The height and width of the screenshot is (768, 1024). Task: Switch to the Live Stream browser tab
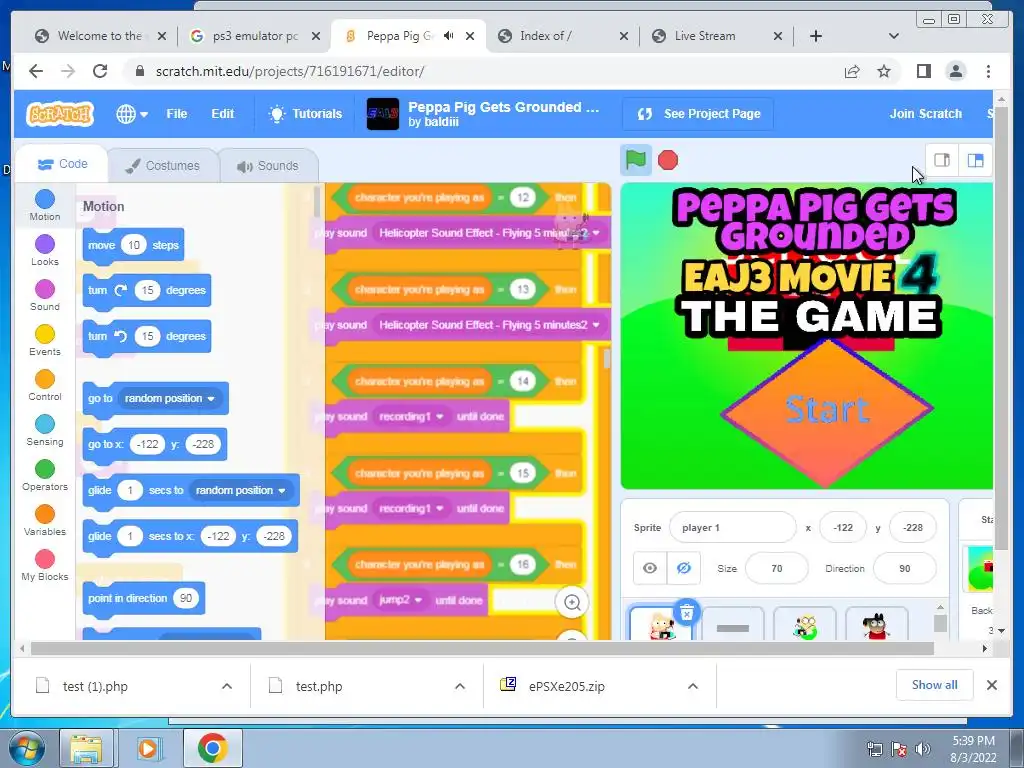(x=716, y=36)
